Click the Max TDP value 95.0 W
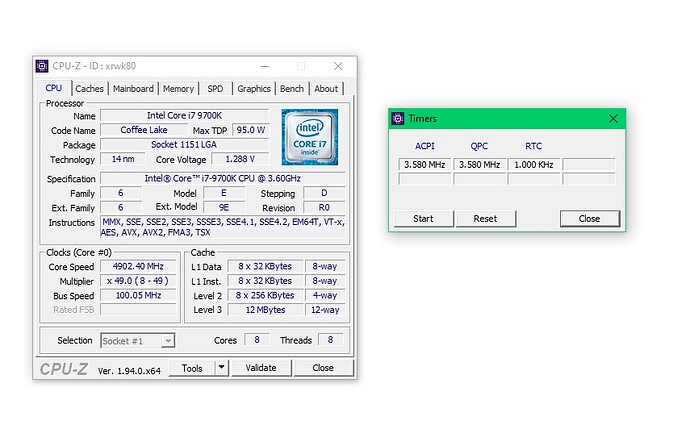 [x=251, y=130]
